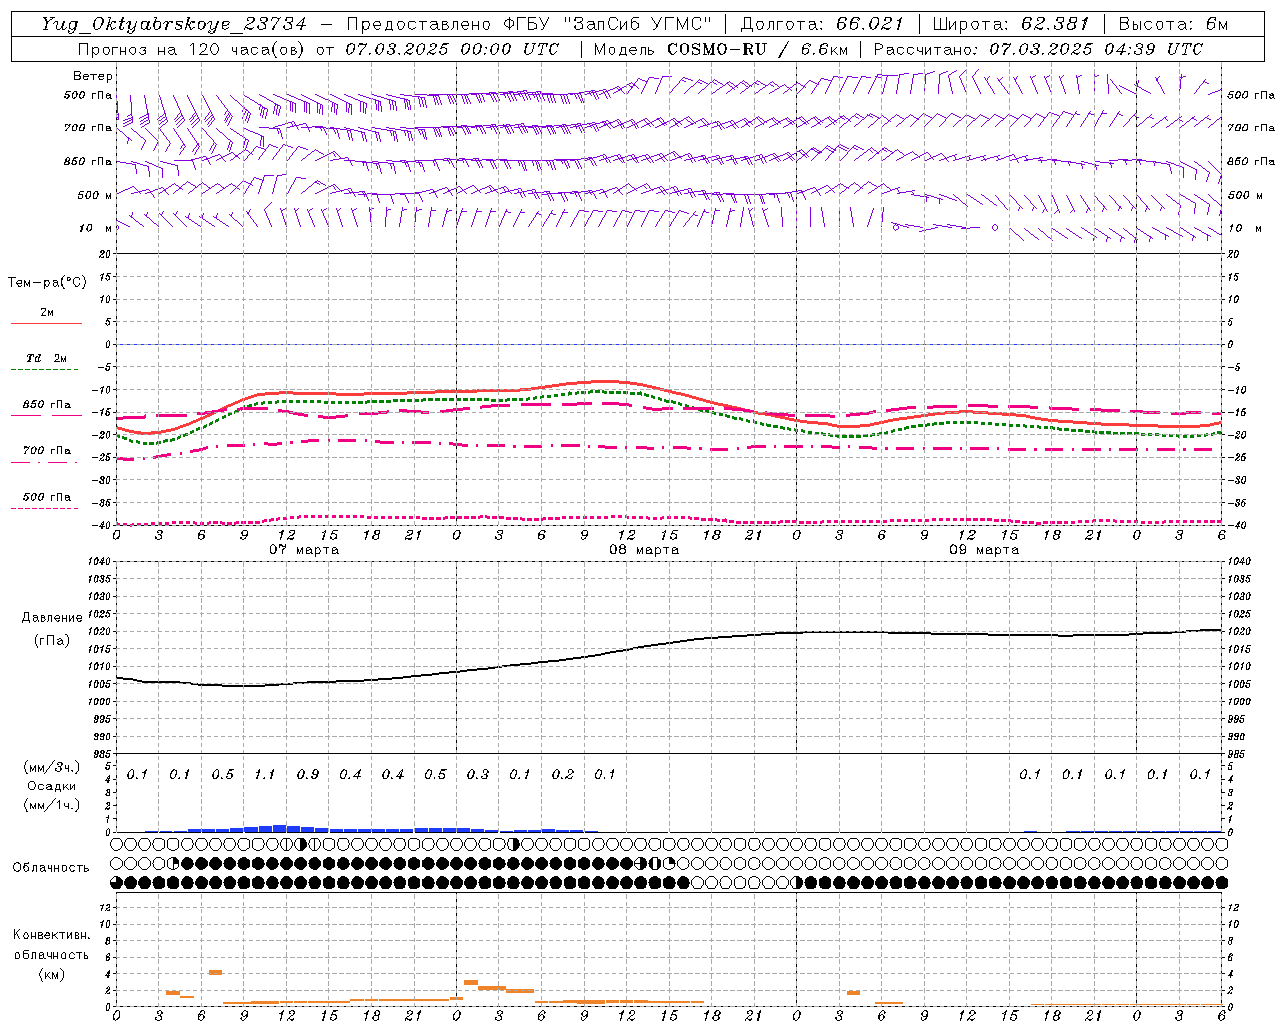This screenshot has width=1280, height=1024.
Task: Click the line sample under temperature legend 700 гПа
Action: tap(45, 462)
